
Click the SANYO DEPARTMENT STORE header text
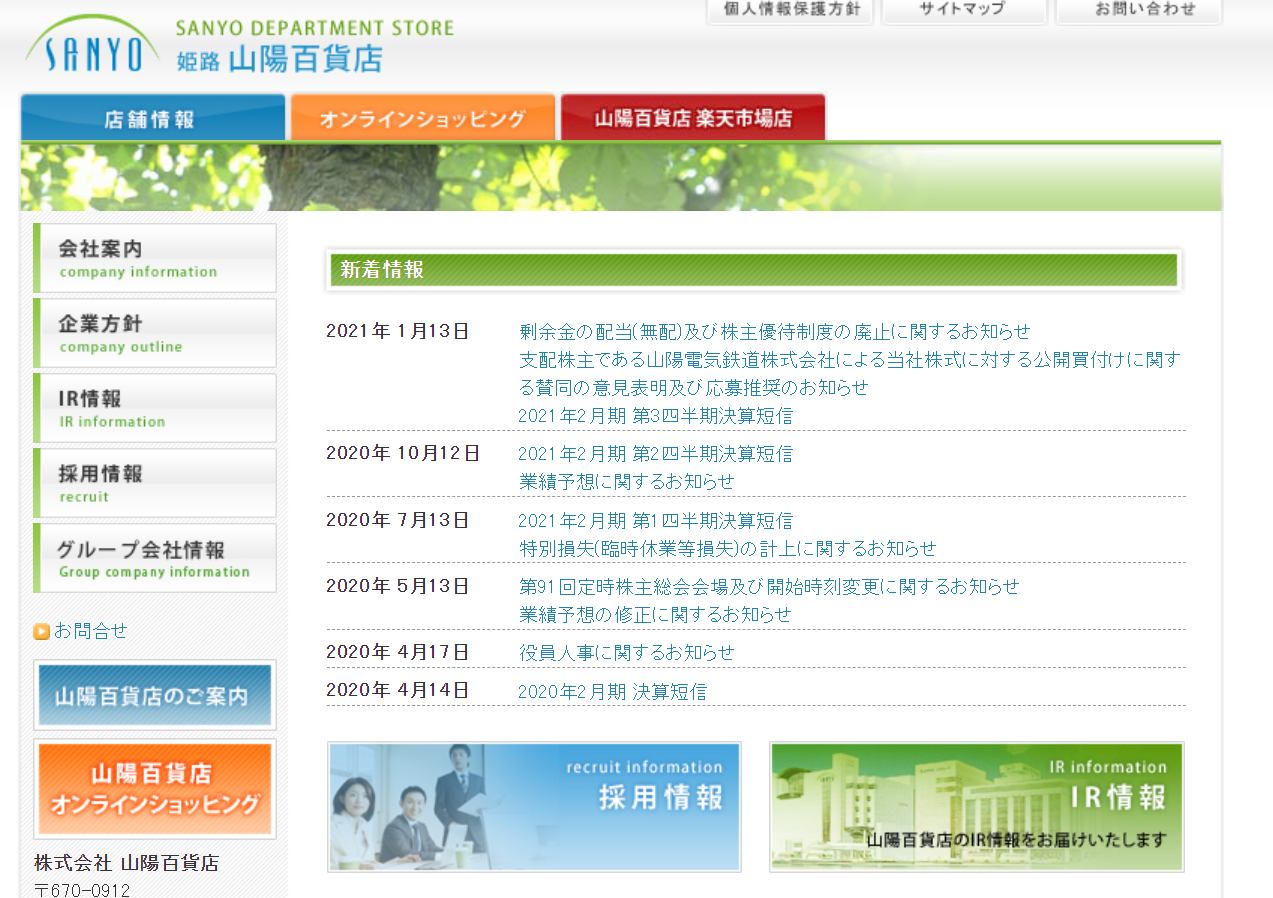pyautogui.click(x=314, y=27)
